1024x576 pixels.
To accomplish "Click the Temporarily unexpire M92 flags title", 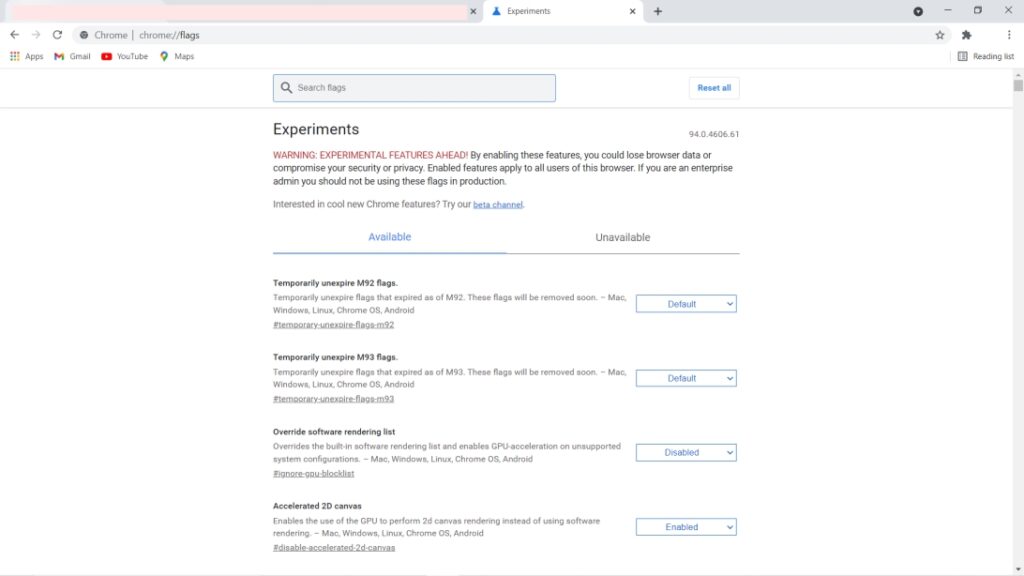I will click(335, 283).
